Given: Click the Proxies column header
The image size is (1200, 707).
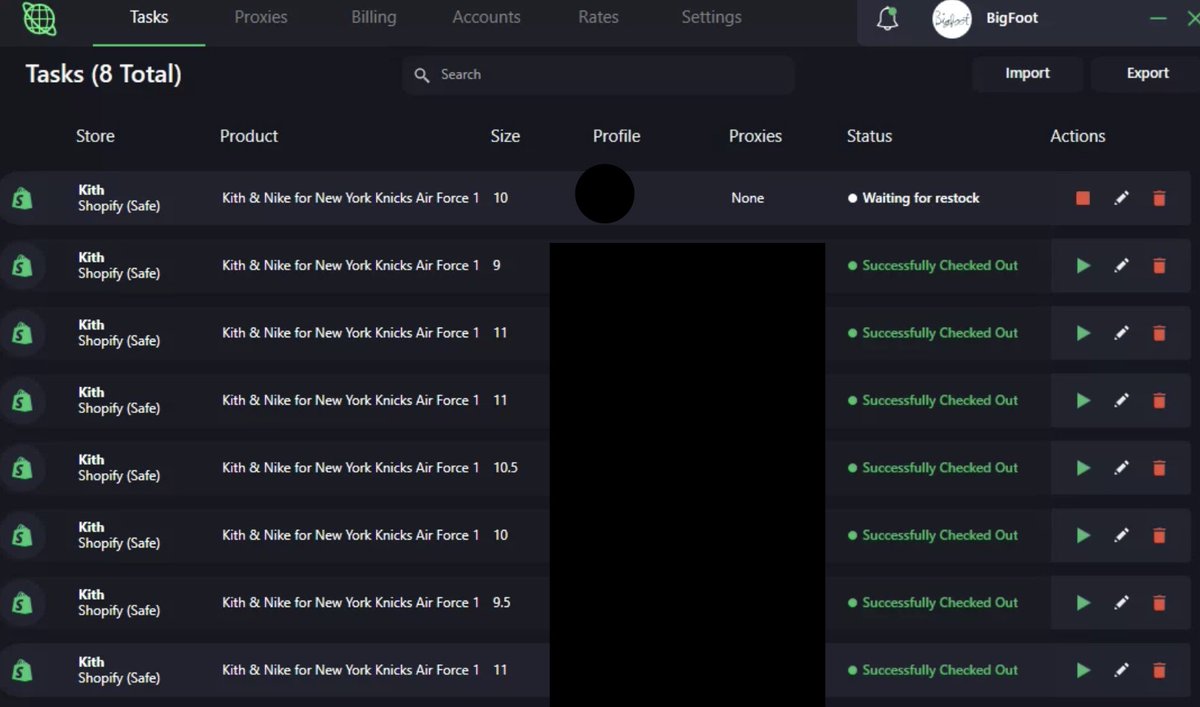Looking at the screenshot, I should (x=755, y=136).
